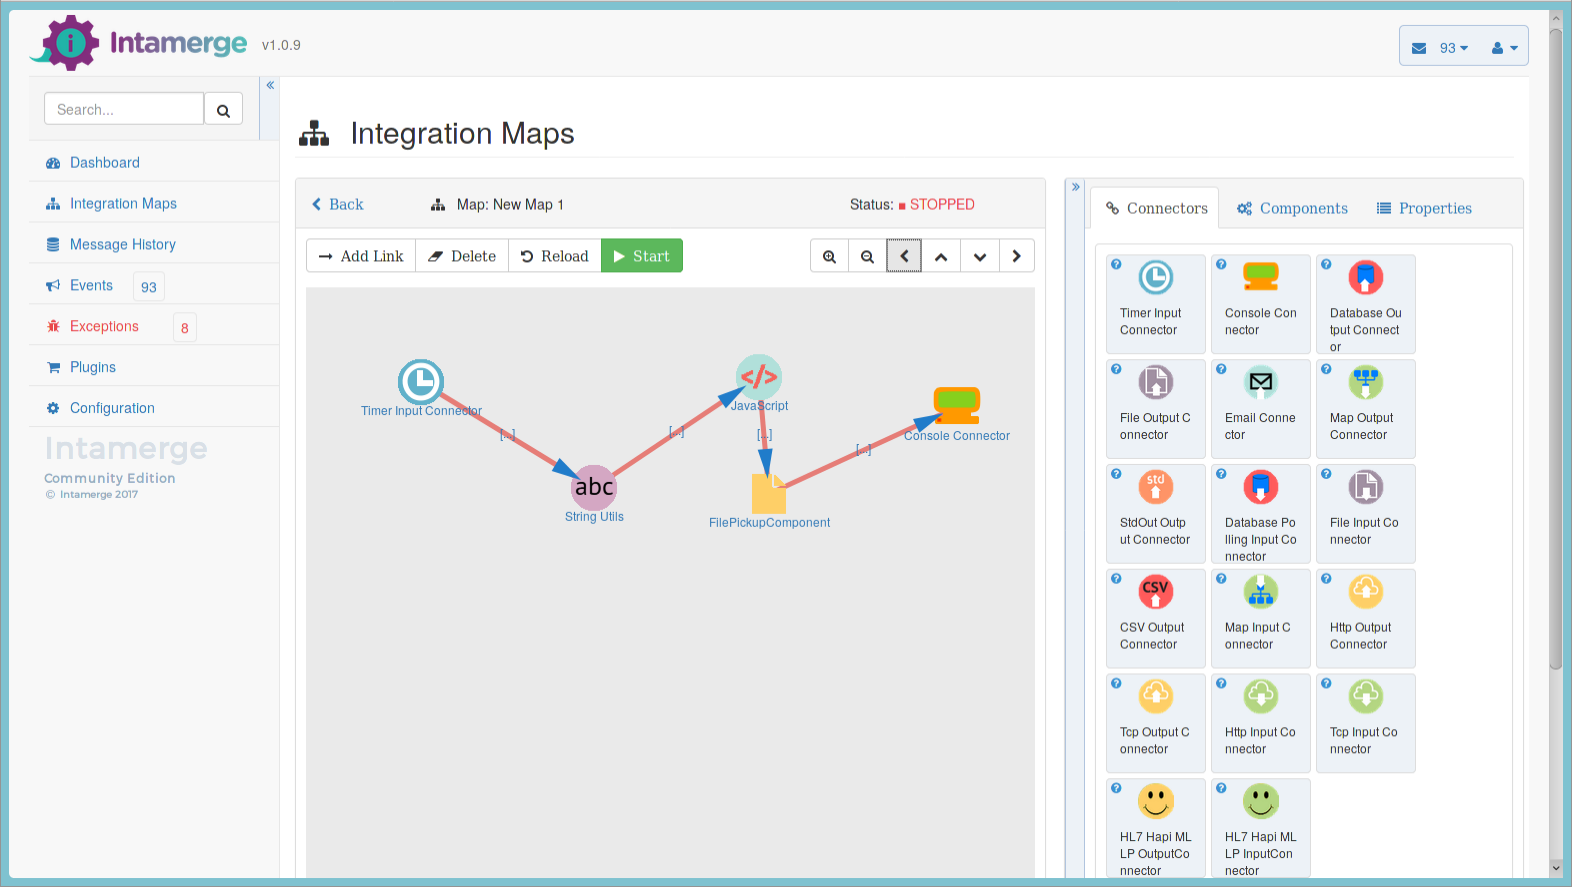This screenshot has height=887, width=1572.
Task: Select the Map Input Connector icon
Action: tap(1261, 592)
